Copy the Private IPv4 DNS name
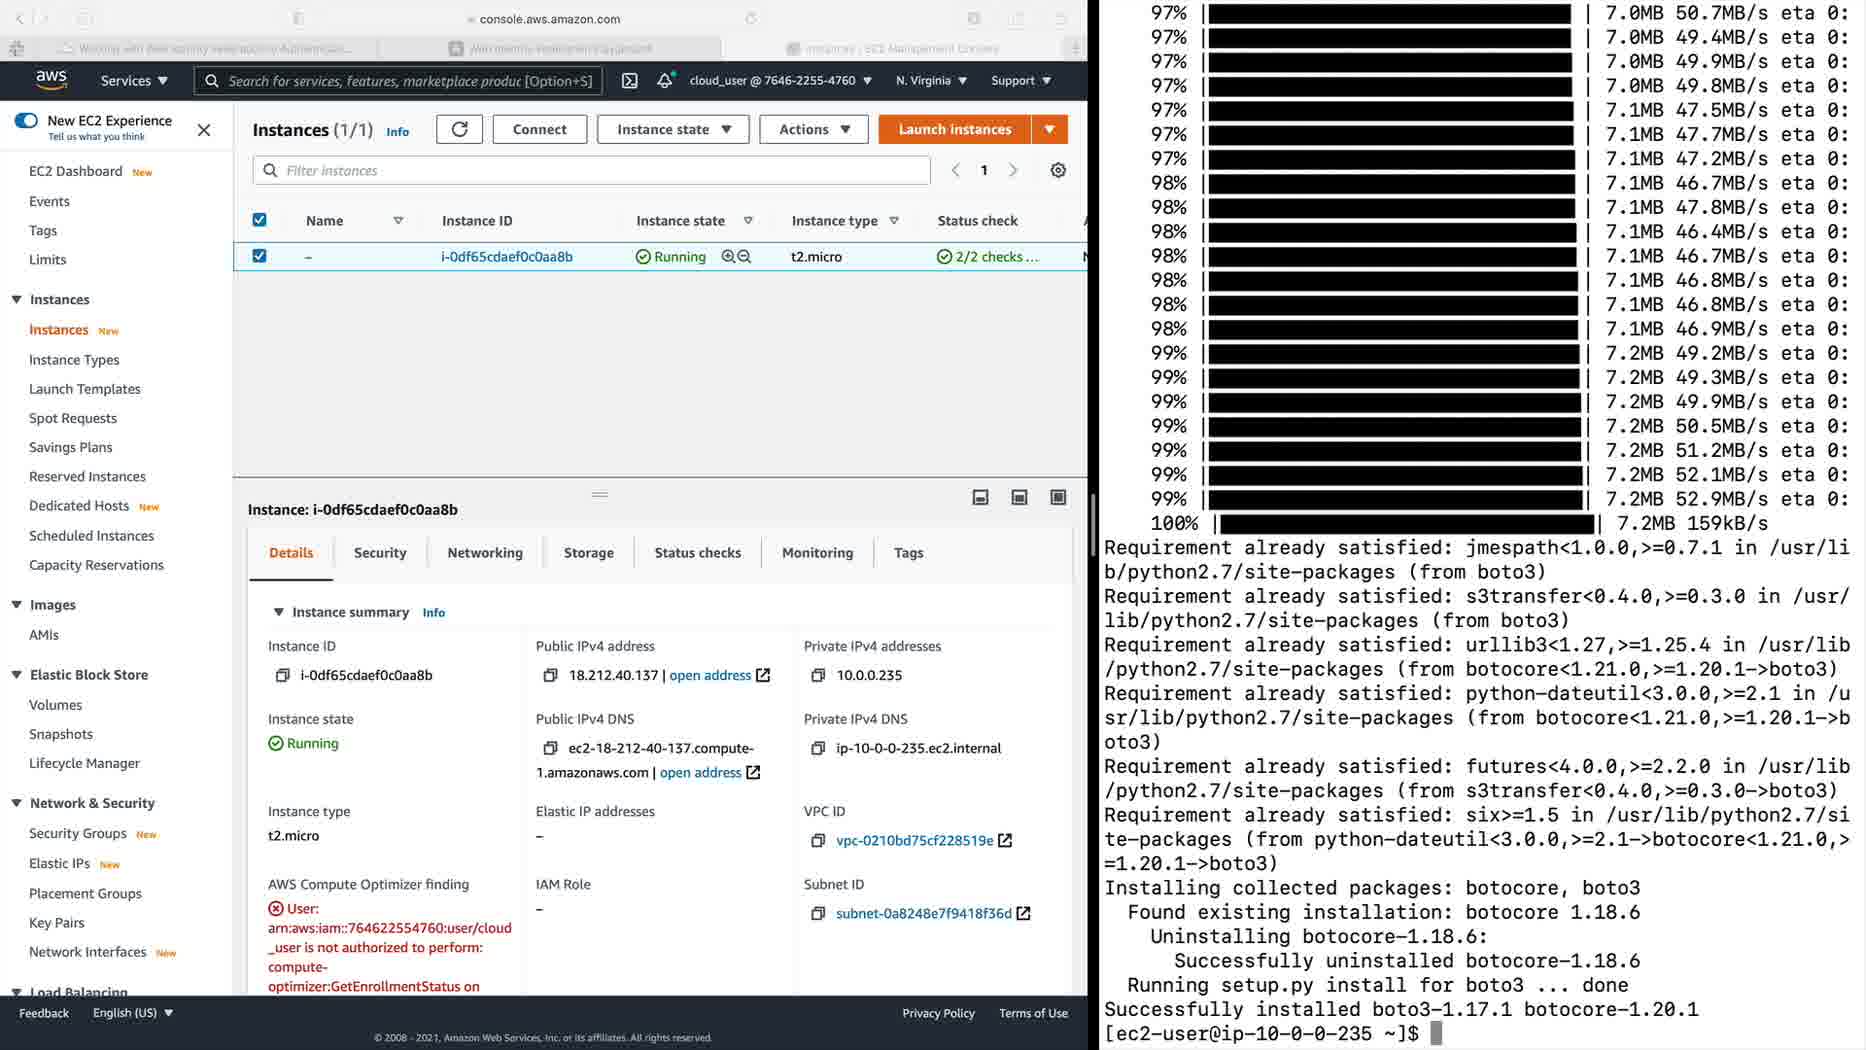The height and width of the screenshot is (1050, 1866). pos(818,748)
